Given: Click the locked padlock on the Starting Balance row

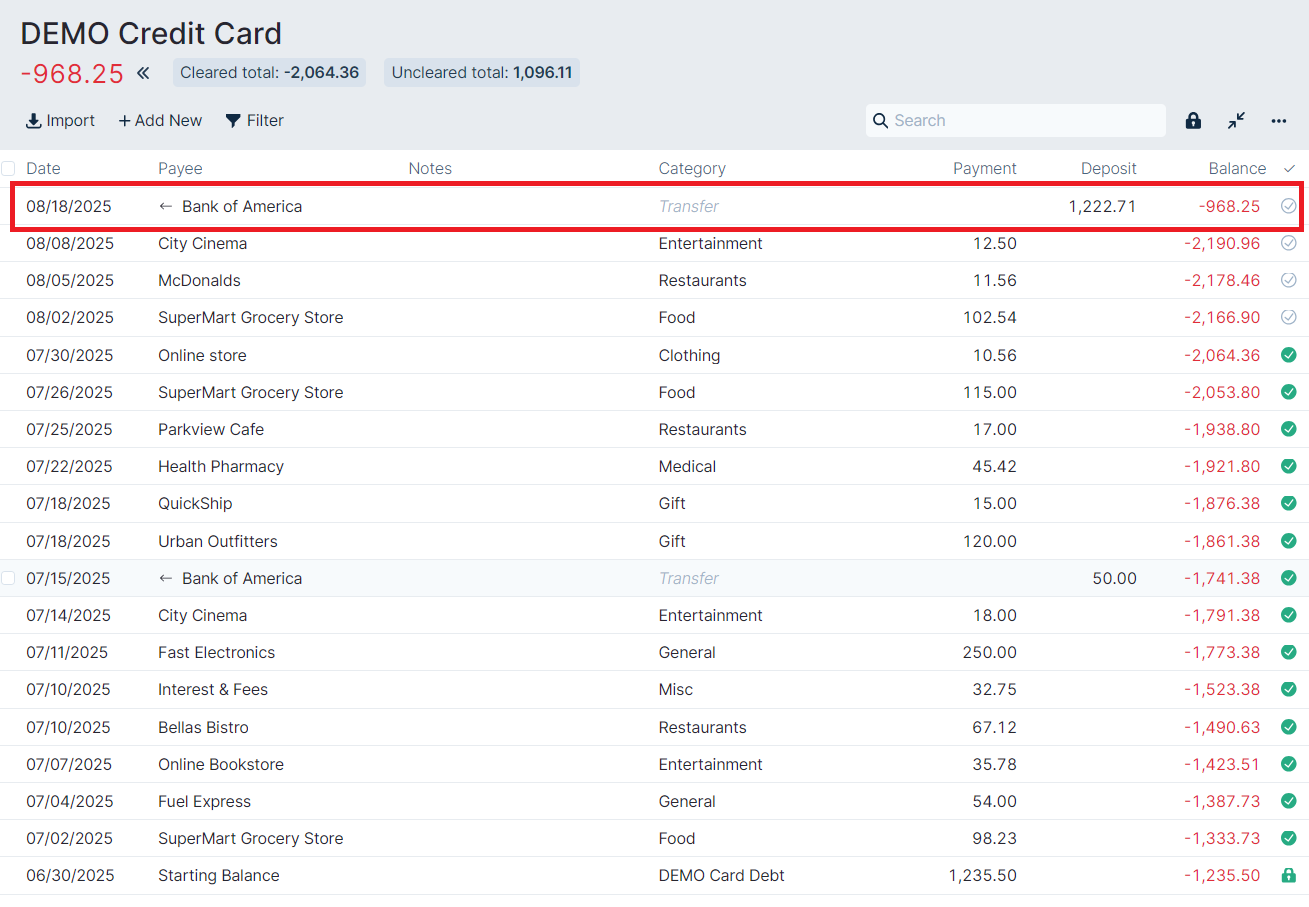Looking at the screenshot, I should (1288, 875).
